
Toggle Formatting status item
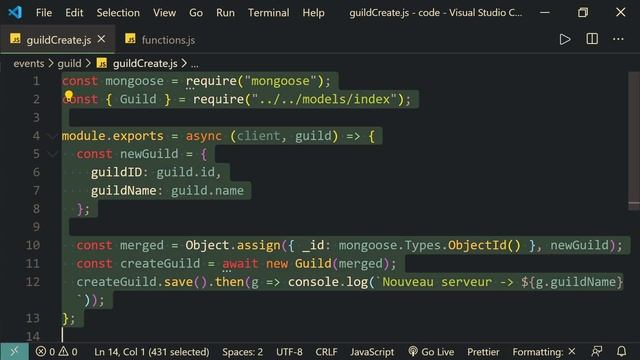click(x=544, y=351)
